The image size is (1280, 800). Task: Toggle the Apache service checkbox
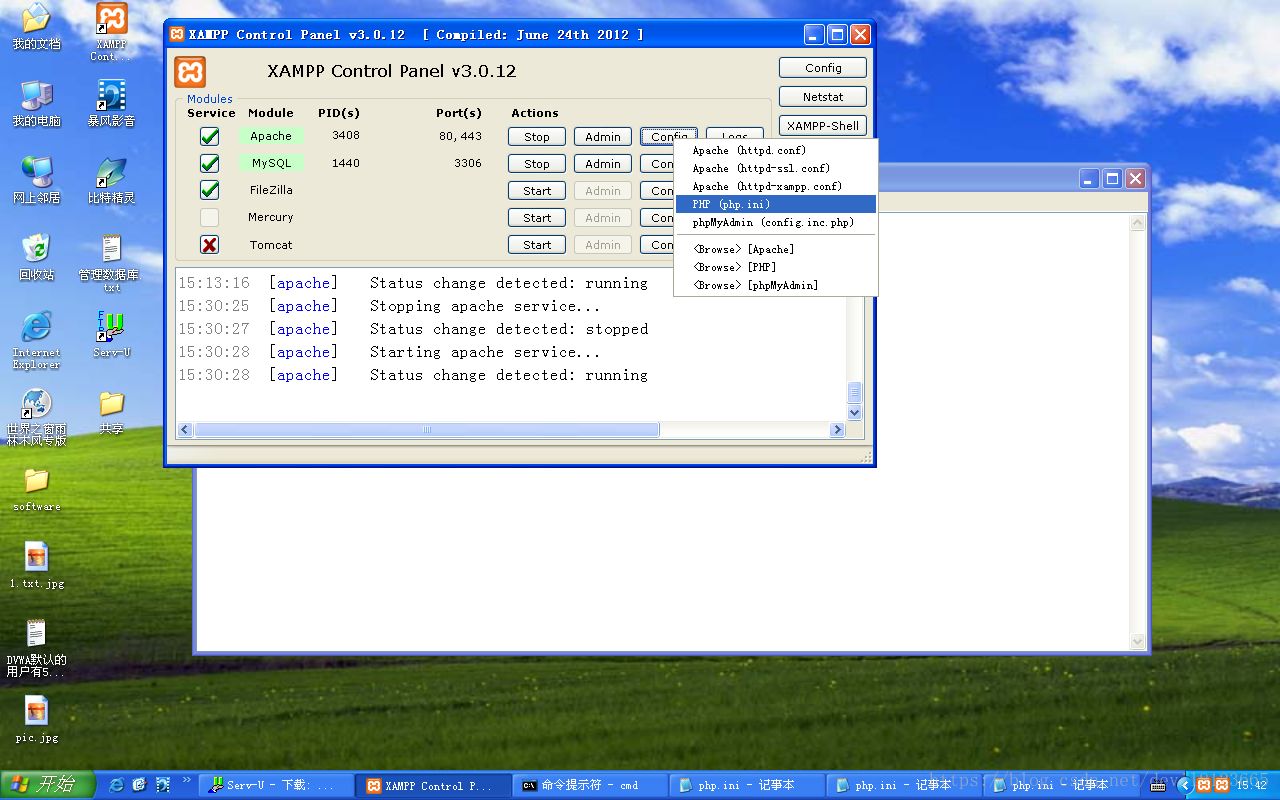coord(209,137)
